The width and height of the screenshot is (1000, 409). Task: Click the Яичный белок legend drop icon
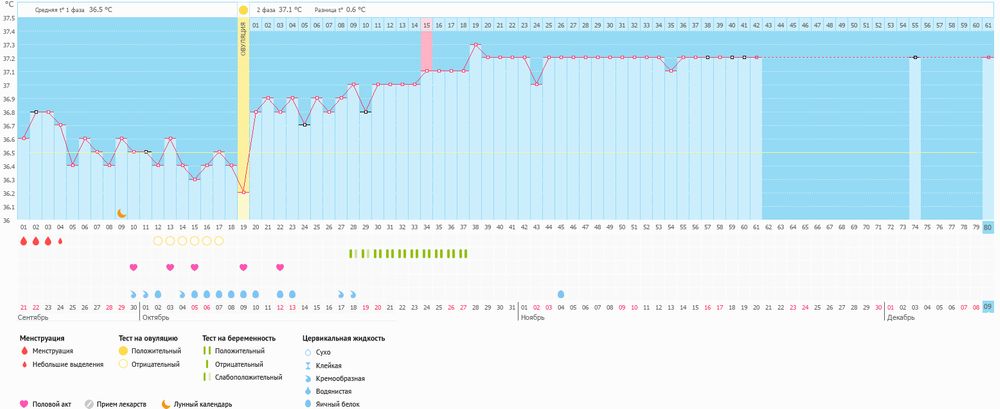click(307, 403)
